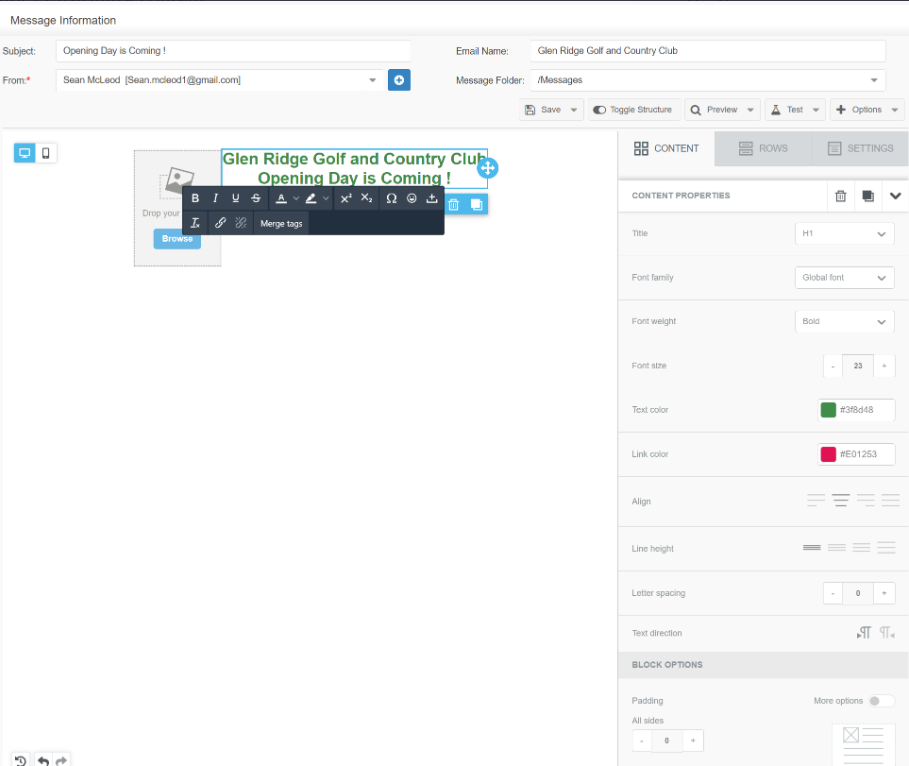Image resolution: width=909 pixels, height=766 pixels.
Task: Increase letter spacing with plus
Action: tap(884, 593)
